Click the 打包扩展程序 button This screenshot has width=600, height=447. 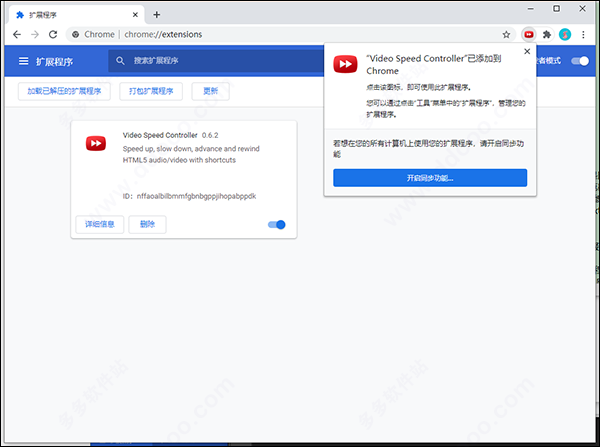coord(151,91)
